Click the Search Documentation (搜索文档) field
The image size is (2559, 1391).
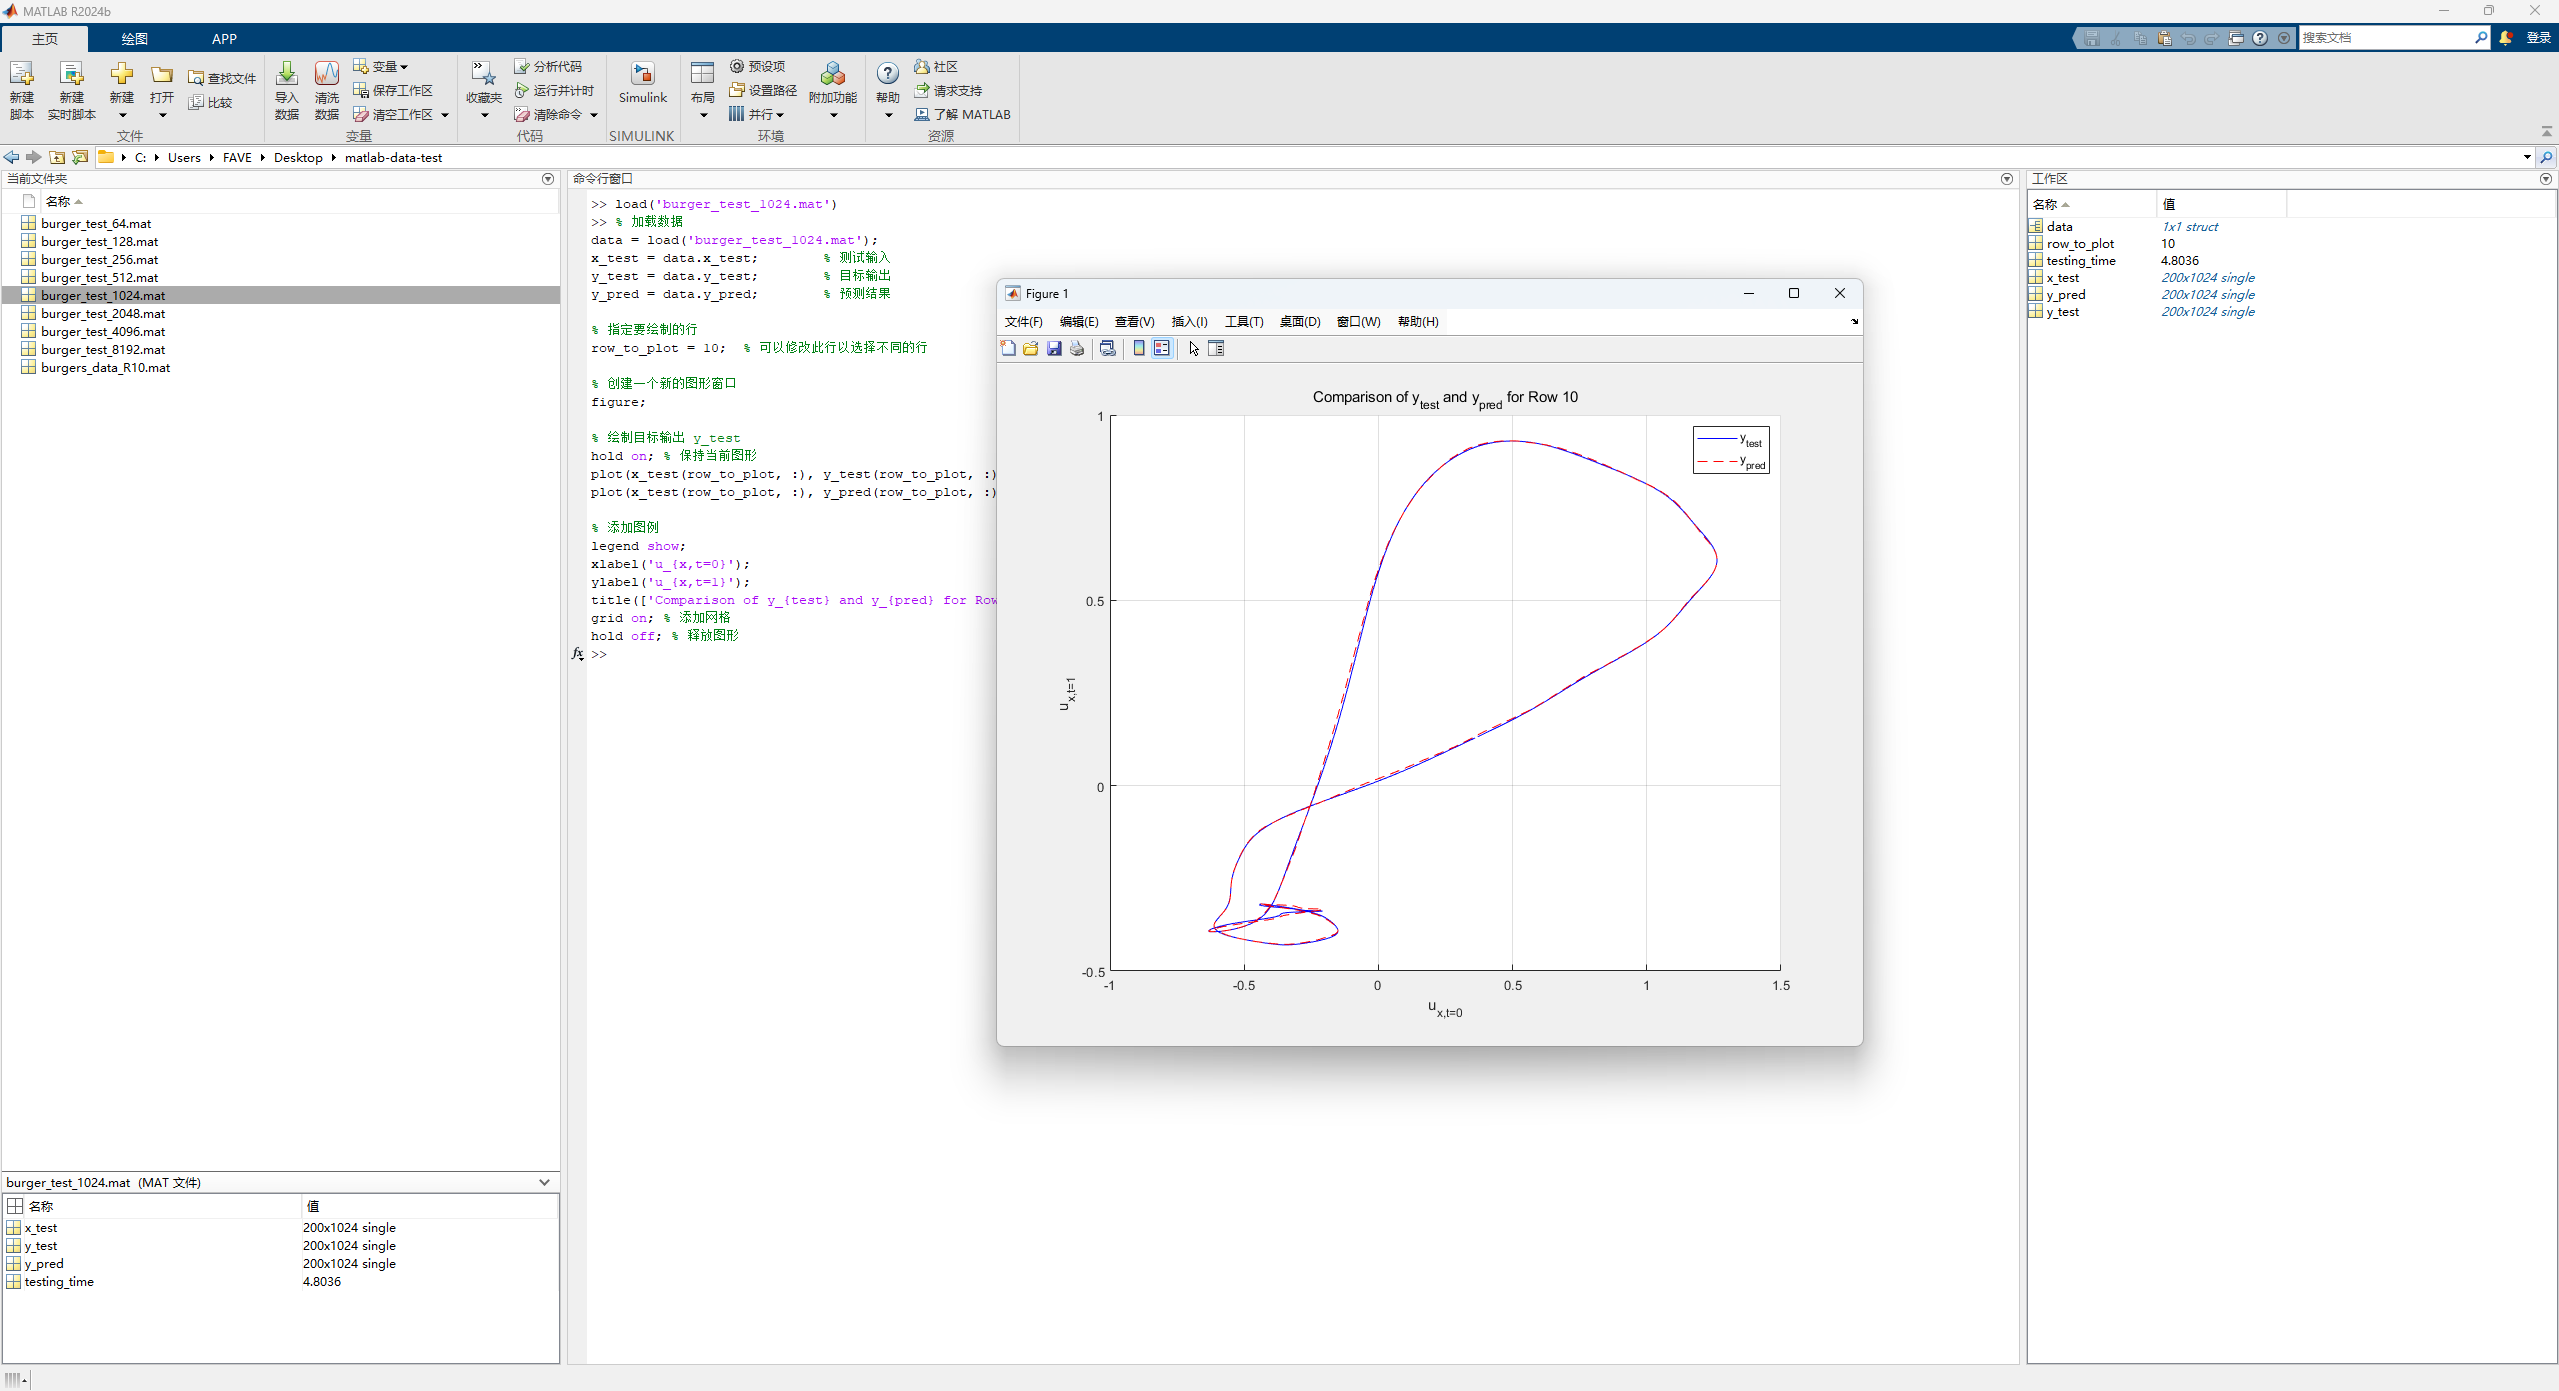(2385, 38)
